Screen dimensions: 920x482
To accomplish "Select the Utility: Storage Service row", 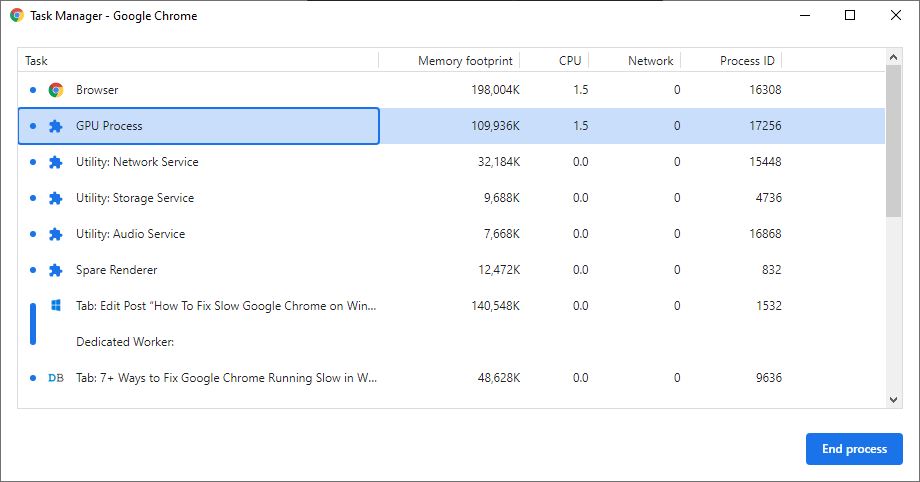I will [x=451, y=198].
